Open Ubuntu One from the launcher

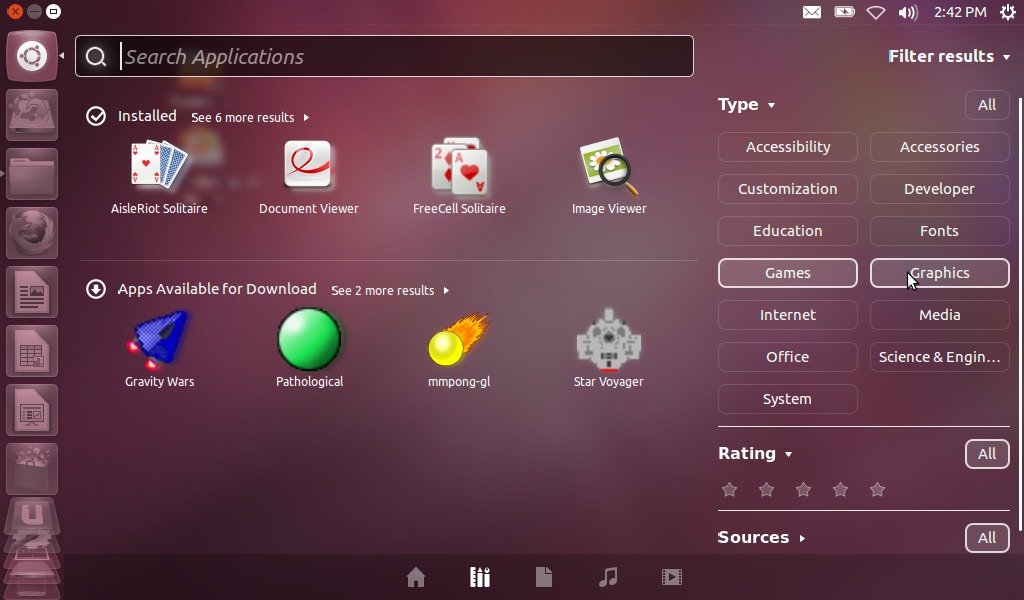coord(32,516)
